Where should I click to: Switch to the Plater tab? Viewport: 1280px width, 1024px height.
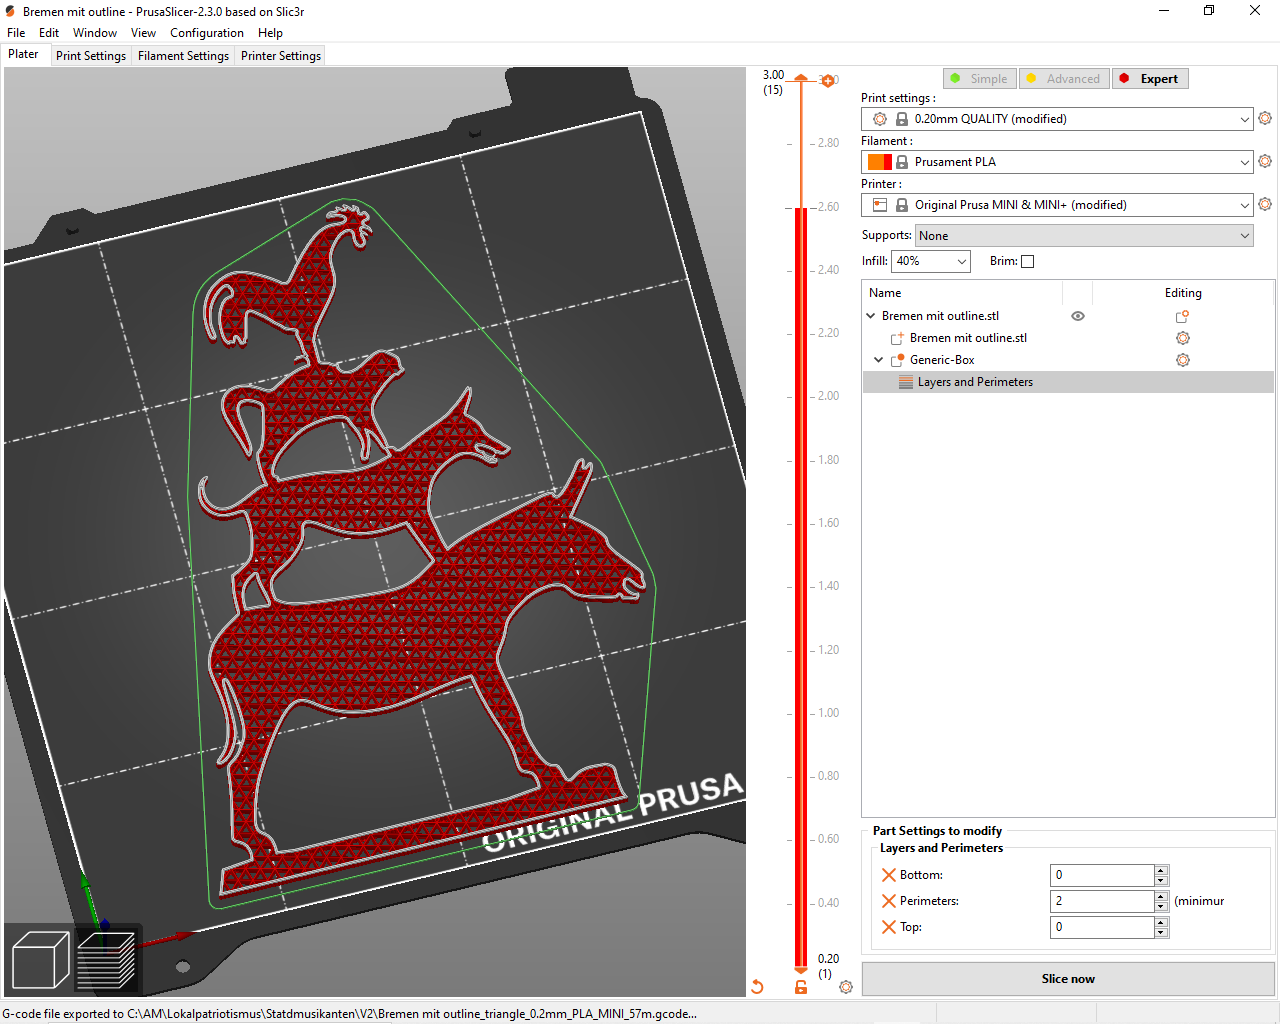[x=23, y=55]
